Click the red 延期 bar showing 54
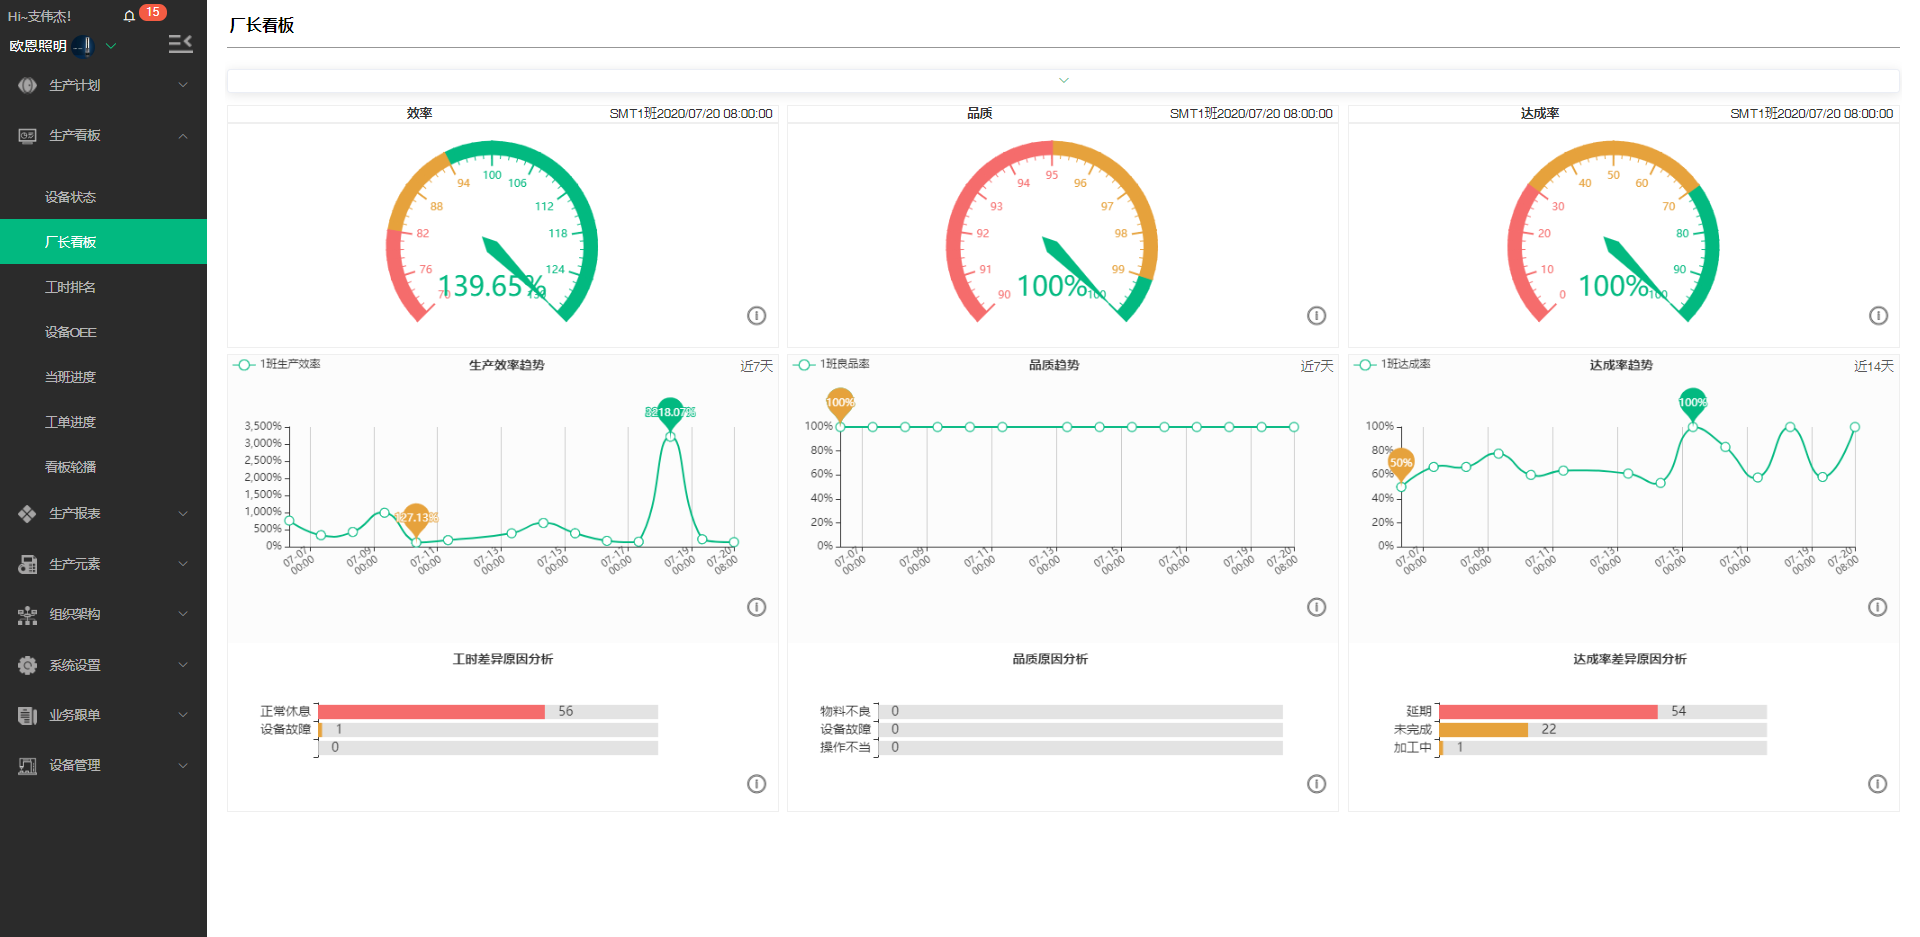The width and height of the screenshot is (1920, 937). point(1547,712)
